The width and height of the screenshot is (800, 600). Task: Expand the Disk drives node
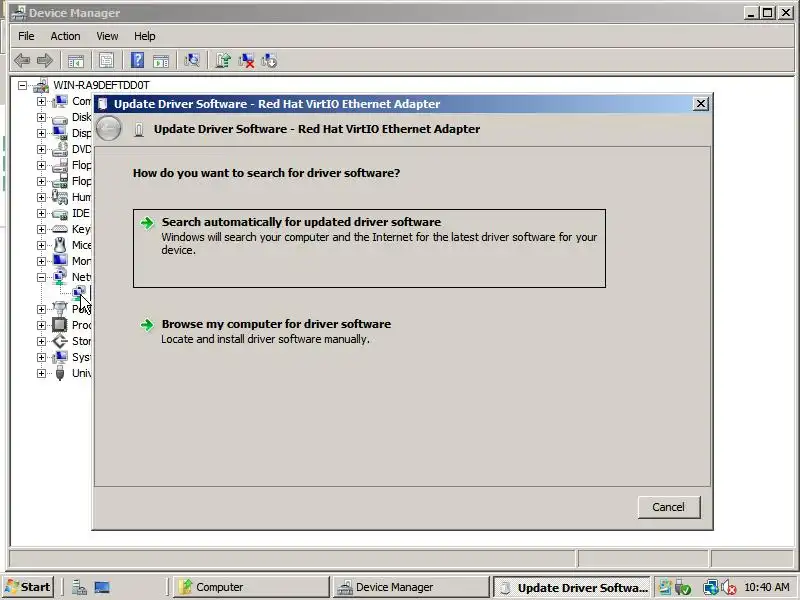click(41, 117)
